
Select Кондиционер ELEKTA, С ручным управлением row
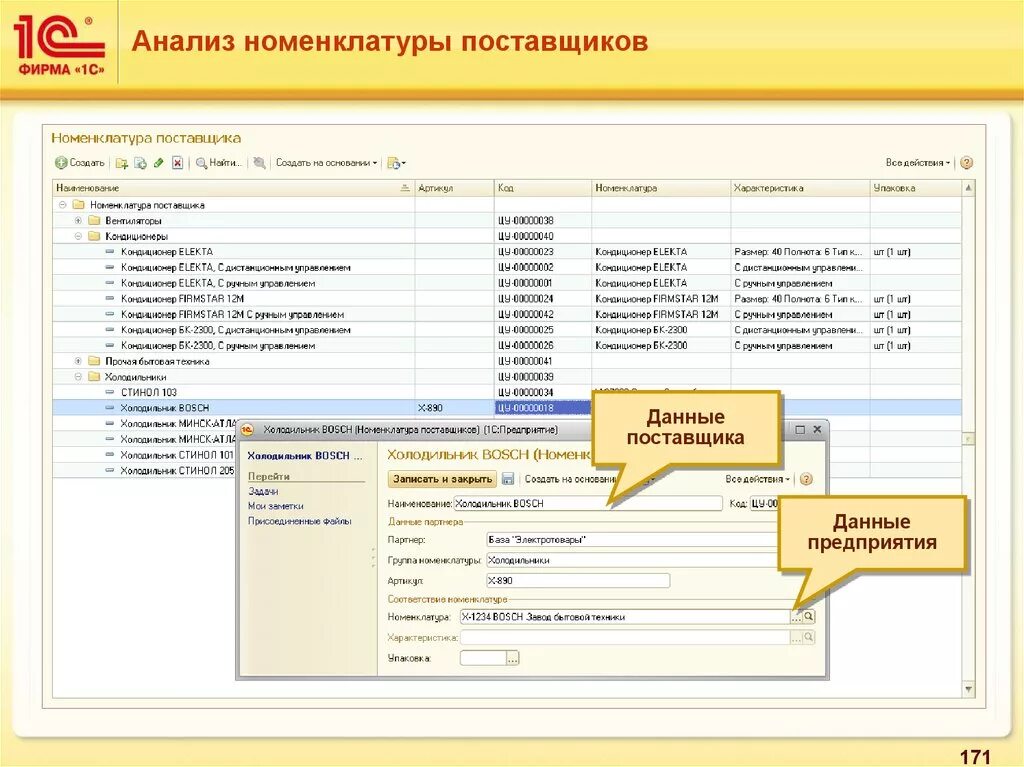(507, 284)
